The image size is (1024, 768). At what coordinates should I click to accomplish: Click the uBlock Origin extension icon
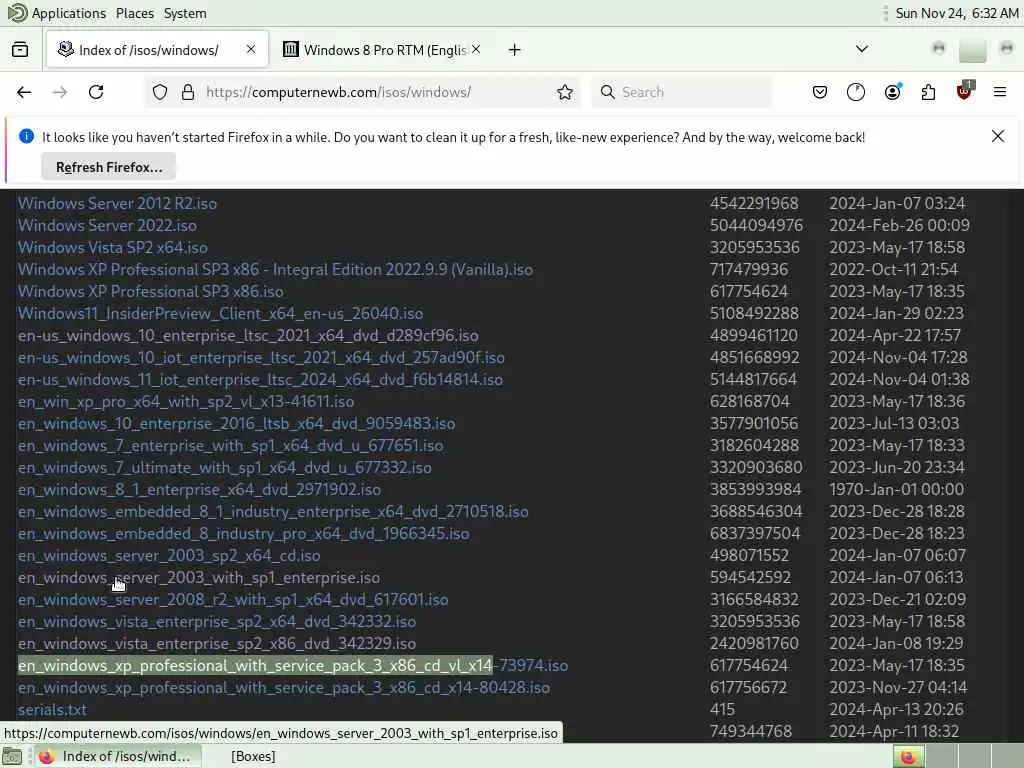[x=965, y=91]
